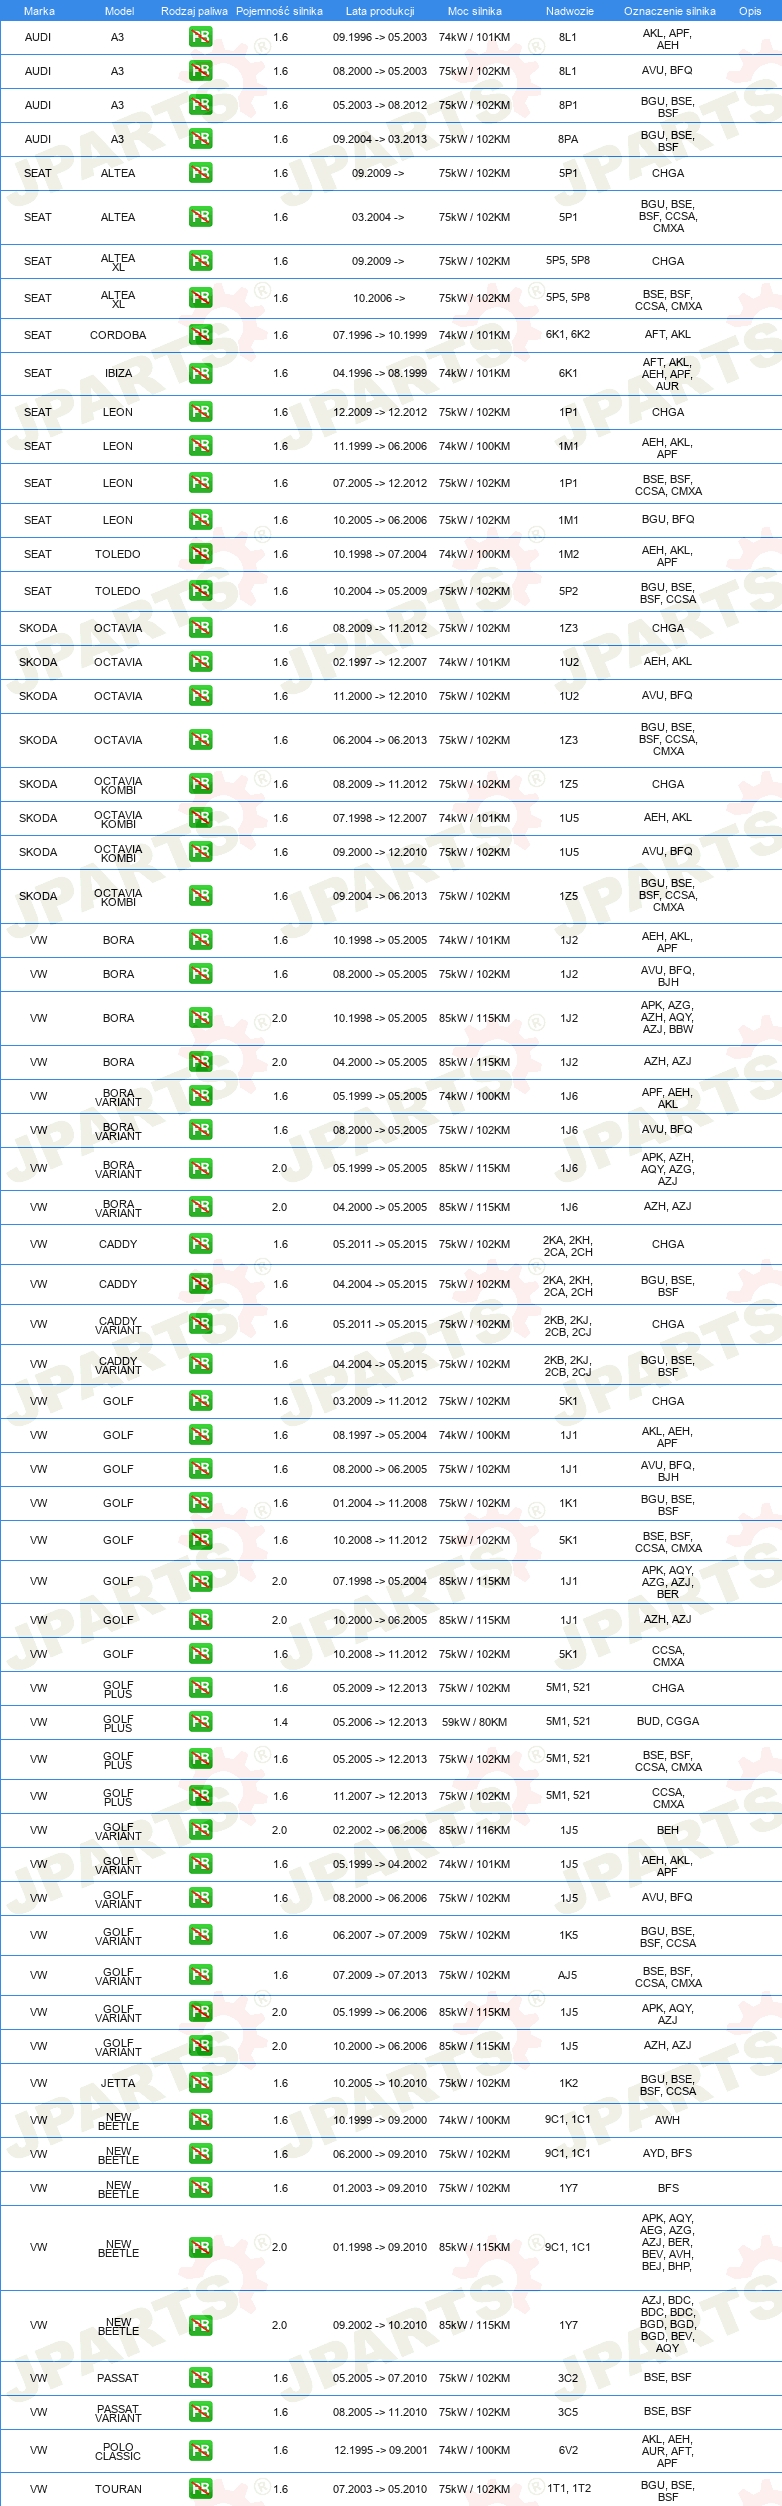Click fuel icon in SEAT IBIZA row
The height and width of the screenshot is (2506, 782).
click(200, 373)
